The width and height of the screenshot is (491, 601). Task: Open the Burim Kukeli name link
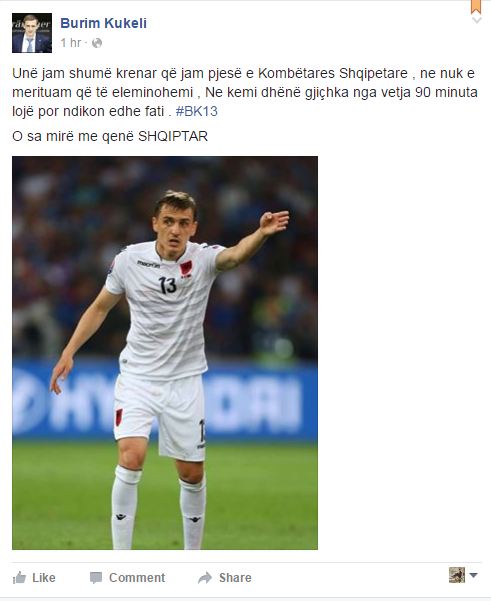(x=103, y=23)
